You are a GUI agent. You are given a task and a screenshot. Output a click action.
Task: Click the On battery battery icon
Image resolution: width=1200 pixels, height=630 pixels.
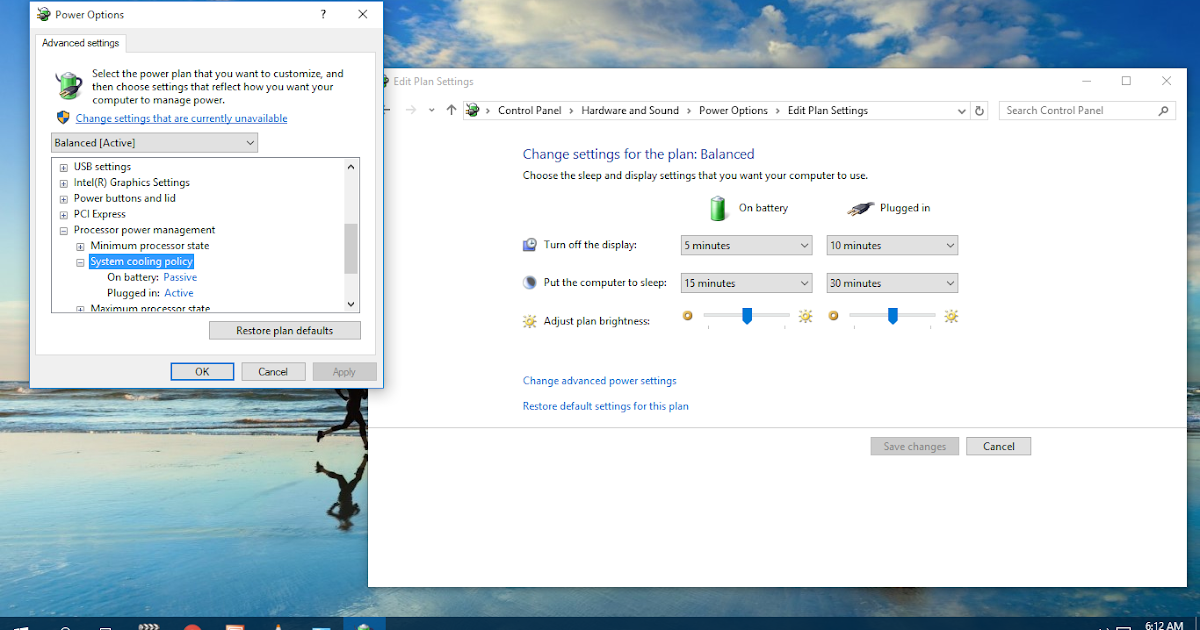(718, 207)
